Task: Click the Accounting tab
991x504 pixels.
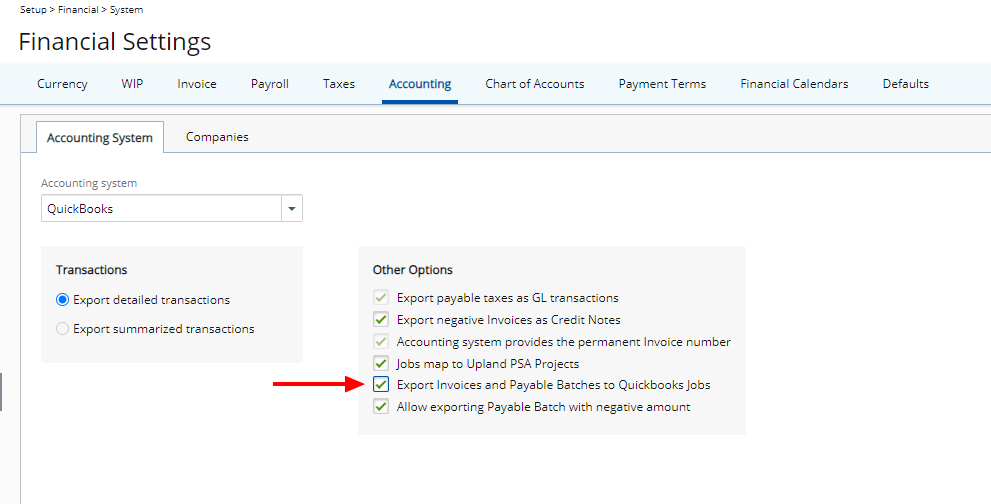Action: (x=420, y=84)
